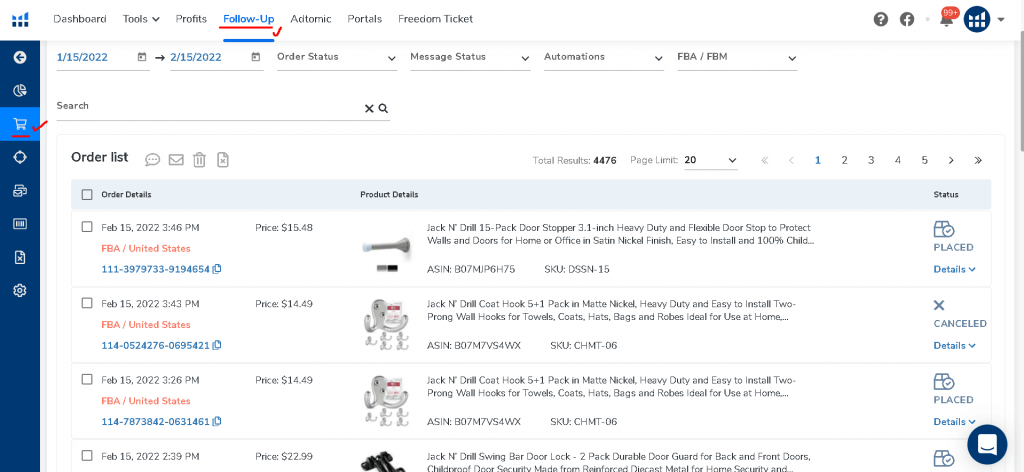Expand the Automations dropdown
The image size is (1024, 472).
tap(604, 58)
